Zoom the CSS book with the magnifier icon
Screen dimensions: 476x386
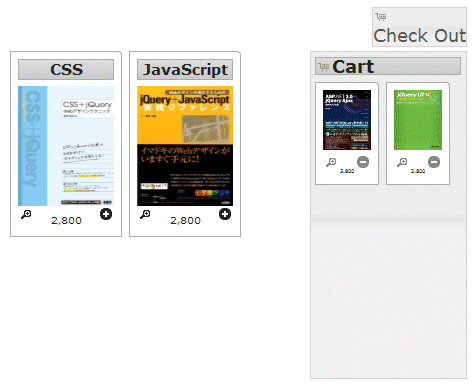point(26,214)
